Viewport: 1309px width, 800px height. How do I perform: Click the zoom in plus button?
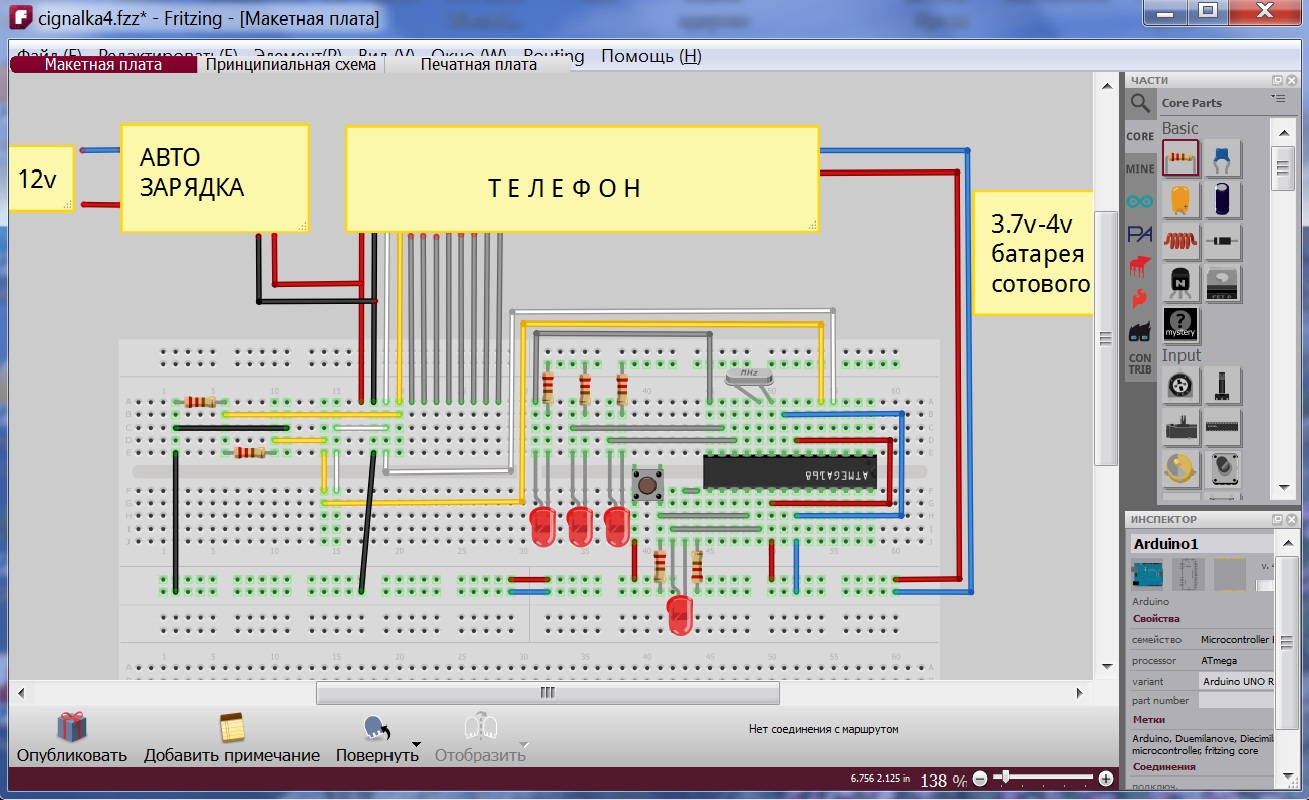1105,778
